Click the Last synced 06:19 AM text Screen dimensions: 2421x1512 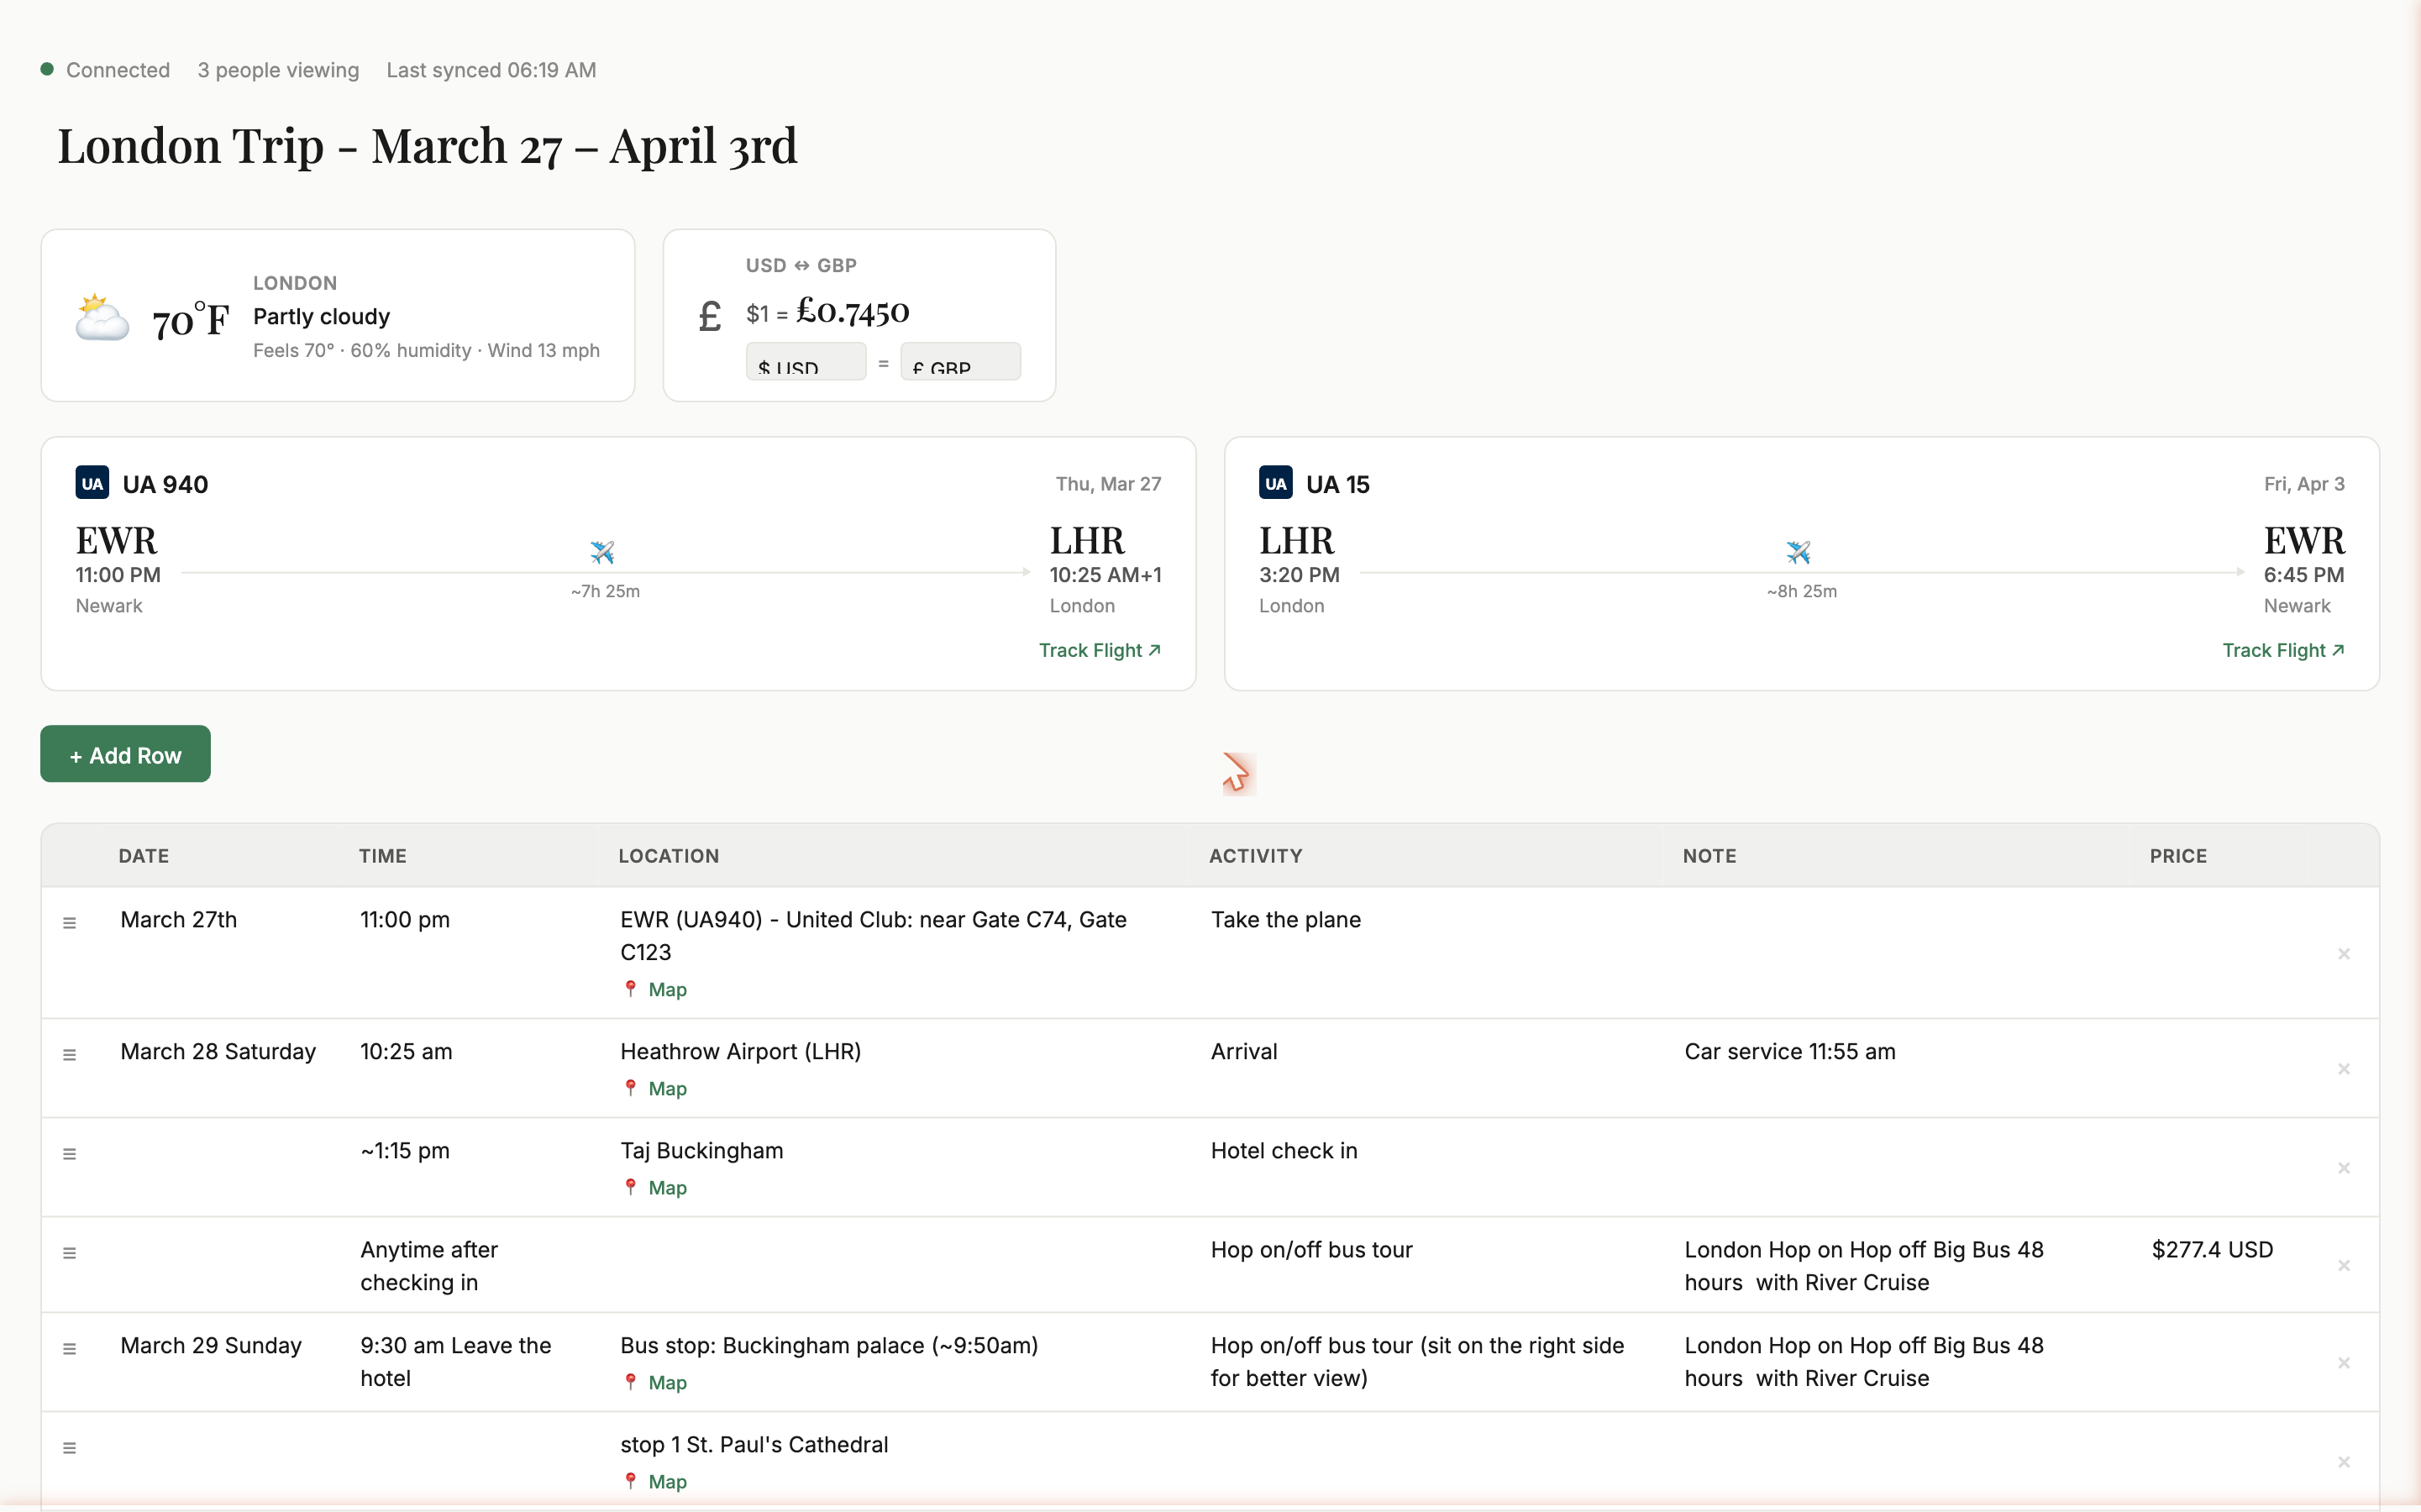click(x=491, y=70)
